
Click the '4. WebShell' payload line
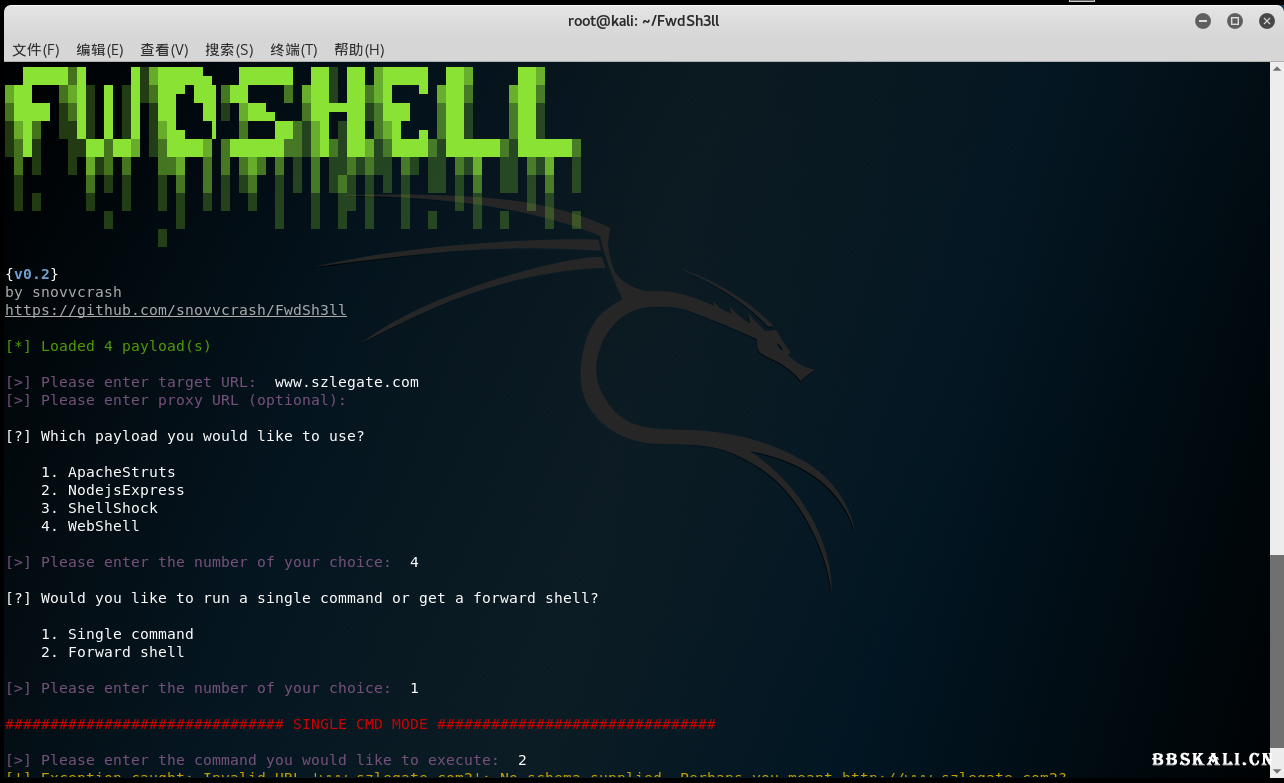coord(90,526)
